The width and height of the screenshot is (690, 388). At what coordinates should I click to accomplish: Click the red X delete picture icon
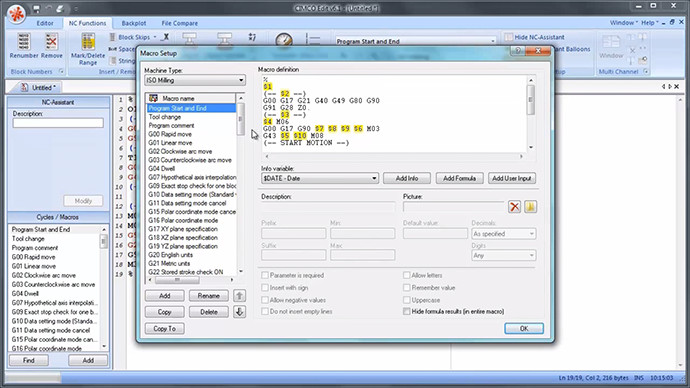pos(514,206)
